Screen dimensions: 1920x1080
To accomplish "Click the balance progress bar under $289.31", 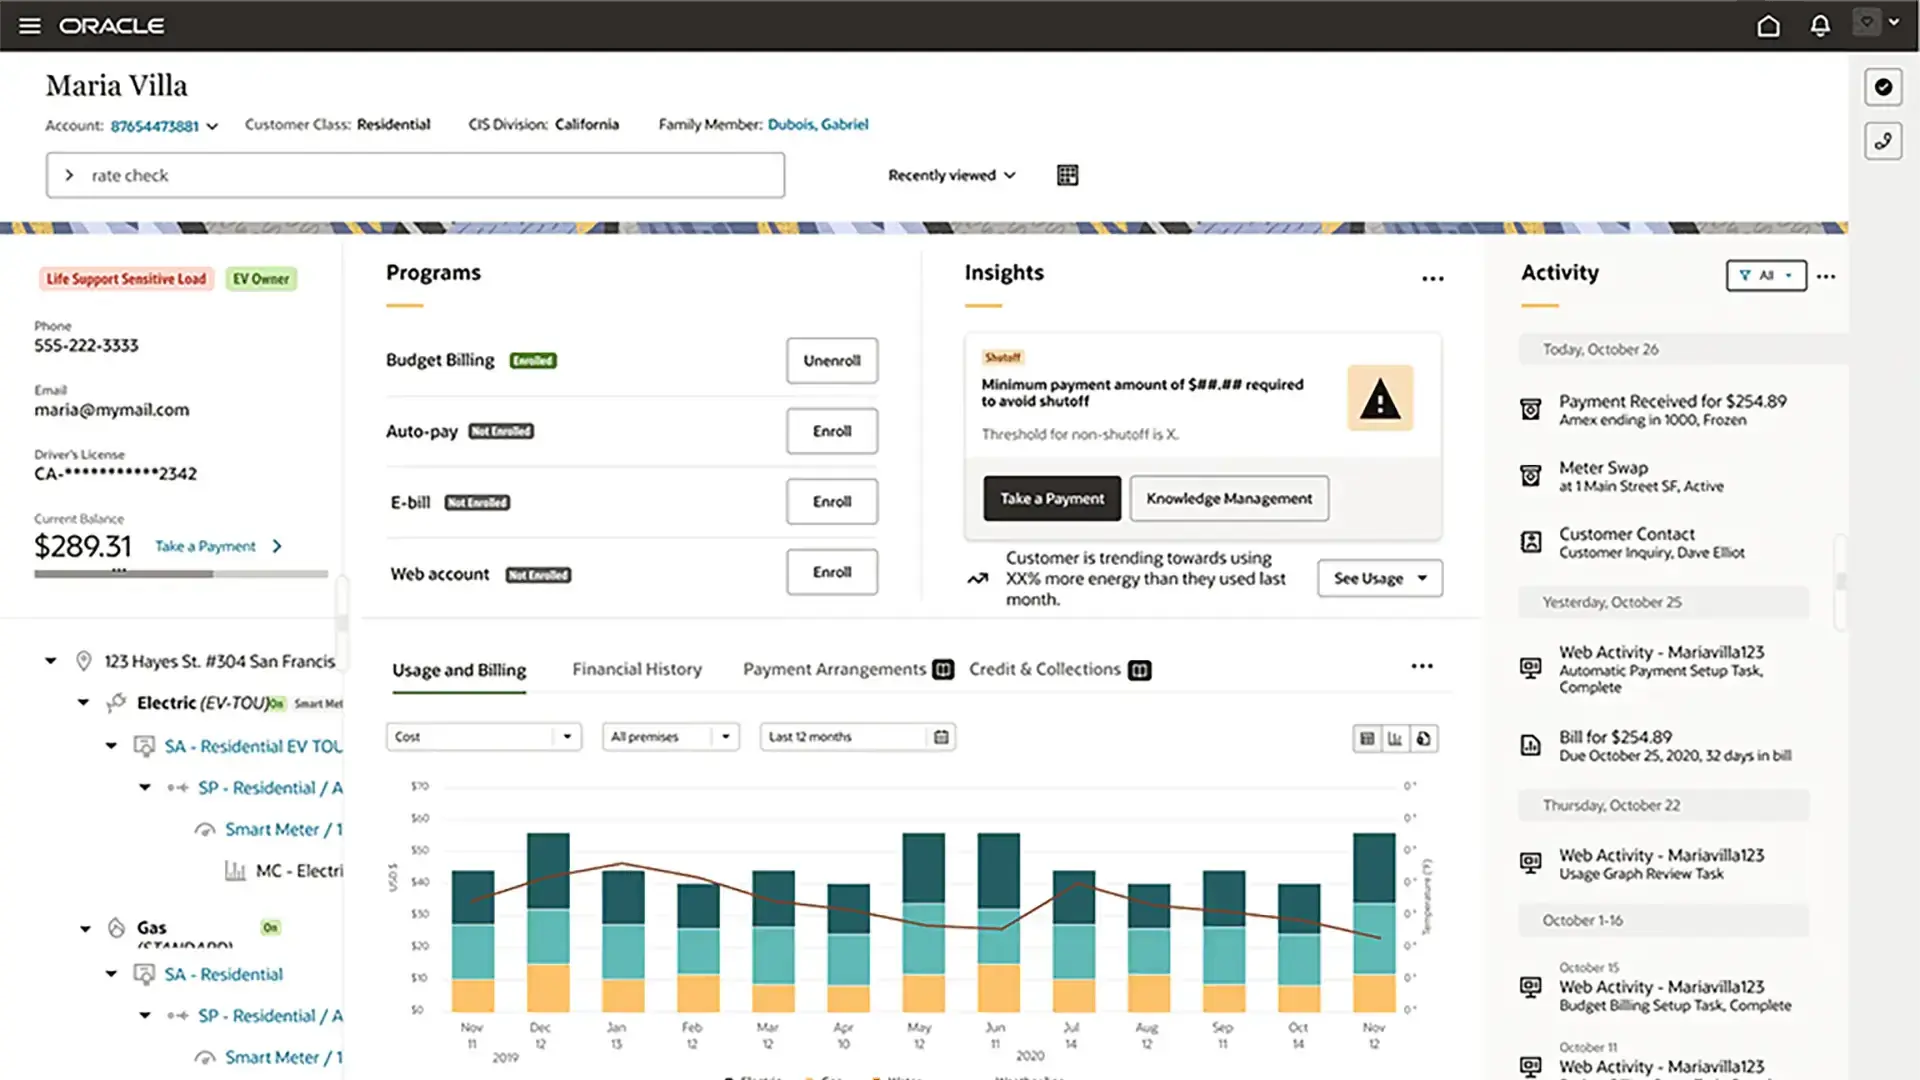I will click(180, 574).
